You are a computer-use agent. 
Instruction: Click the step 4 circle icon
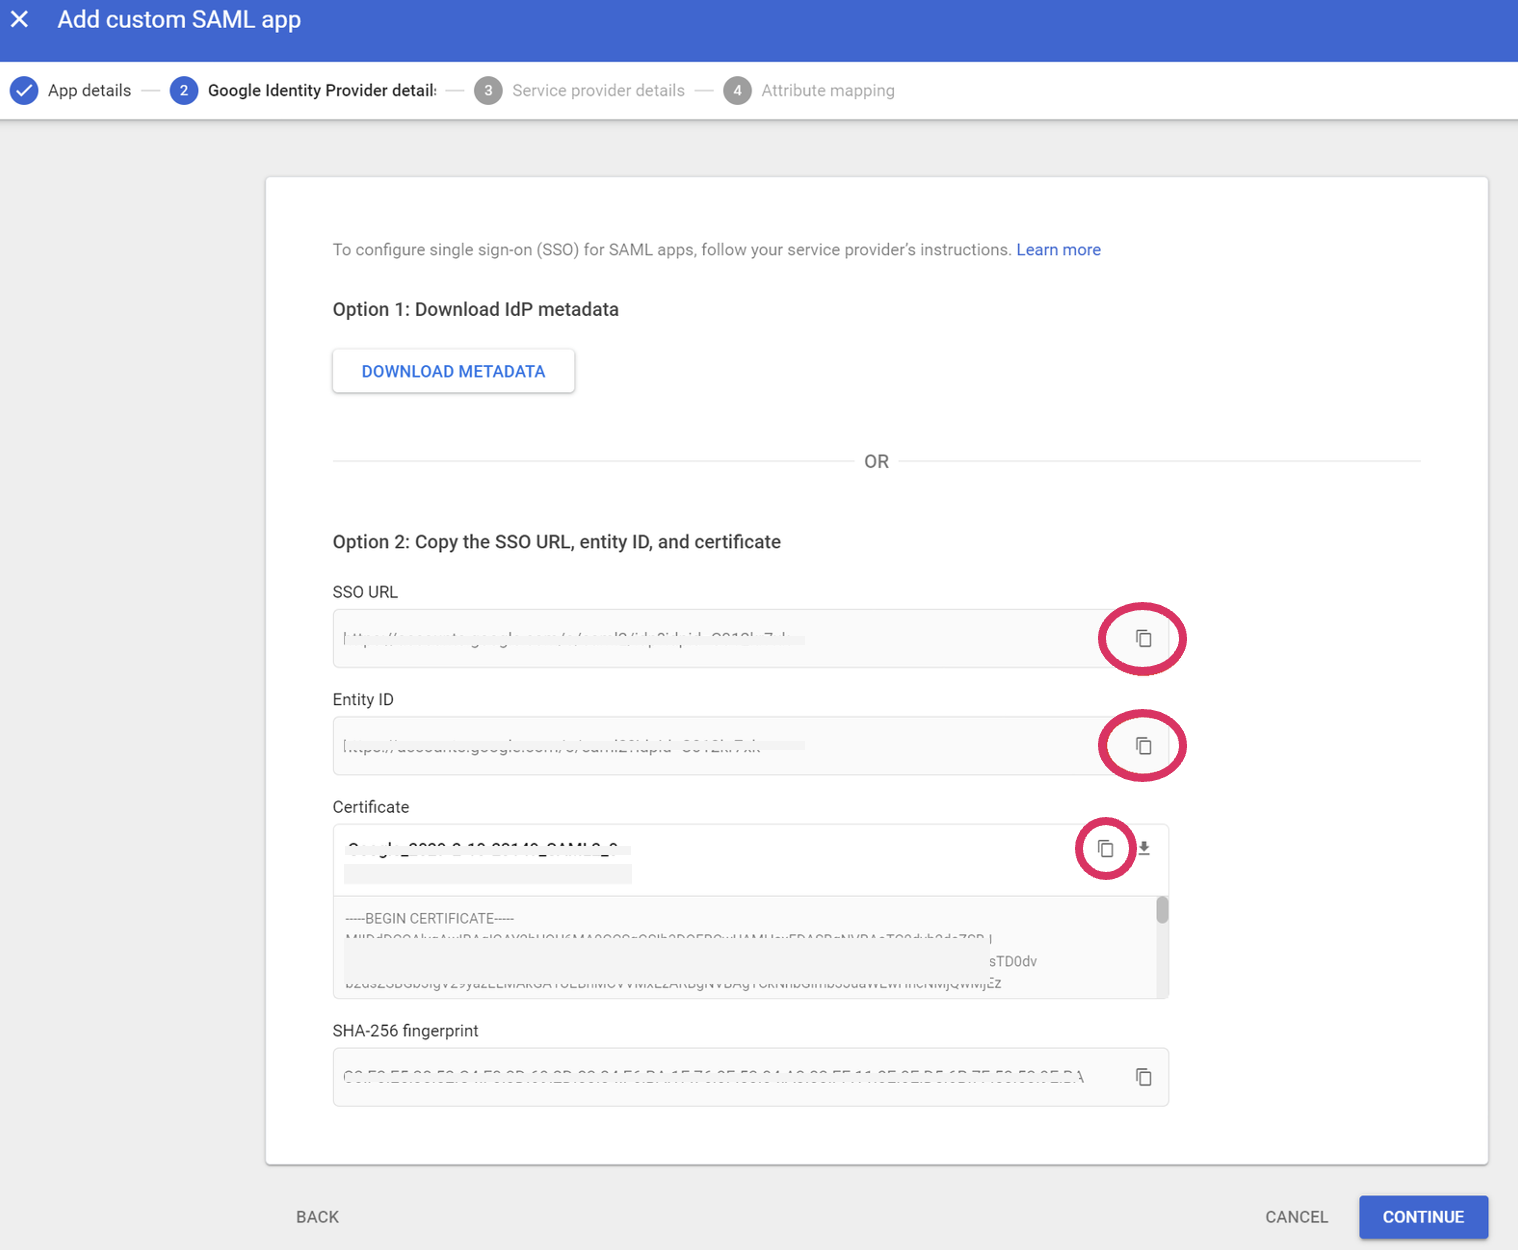coord(737,91)
